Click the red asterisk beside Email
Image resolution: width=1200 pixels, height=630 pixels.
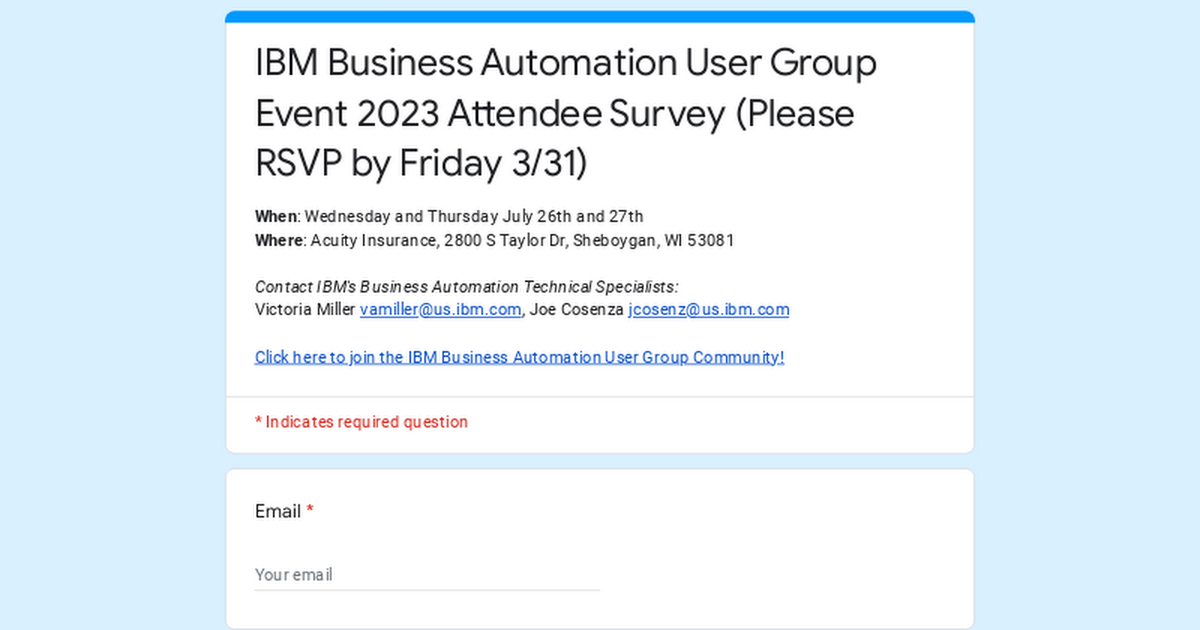[x=310, y=510]
